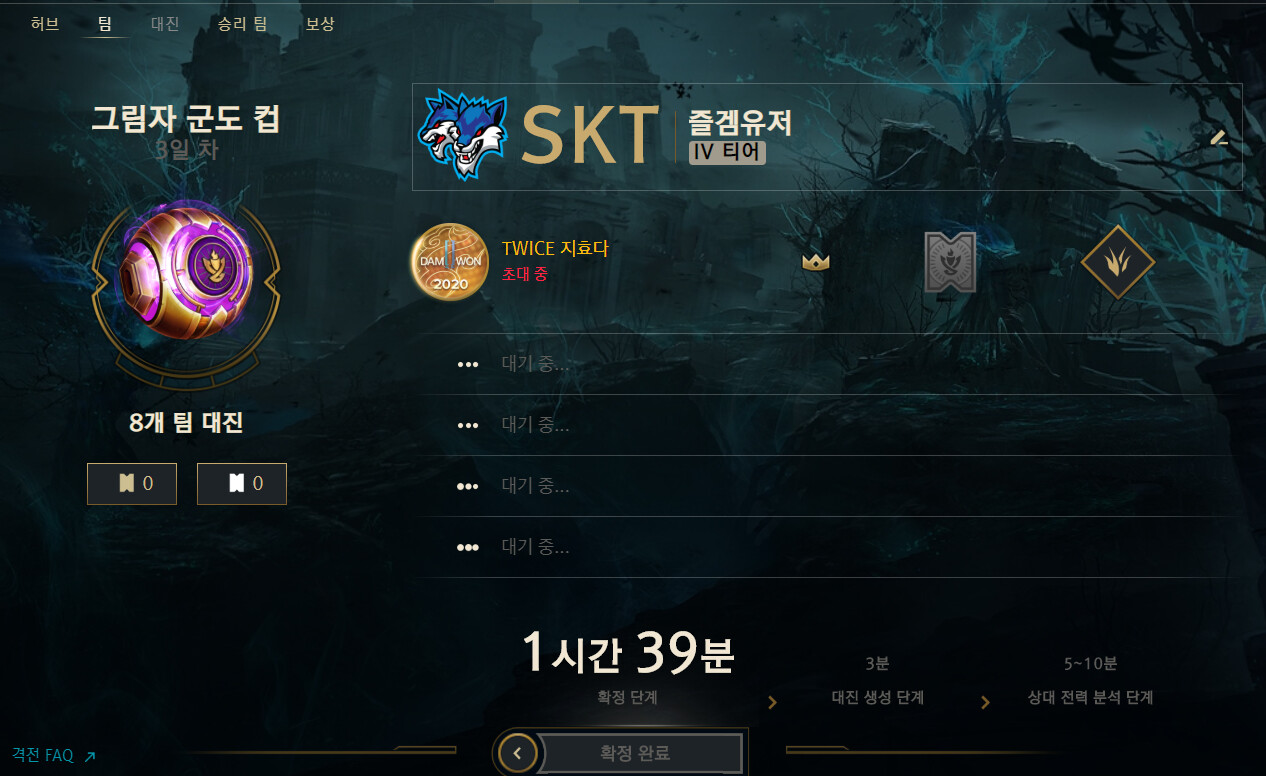Click the SKT team wolf logo

pos(463,134)
